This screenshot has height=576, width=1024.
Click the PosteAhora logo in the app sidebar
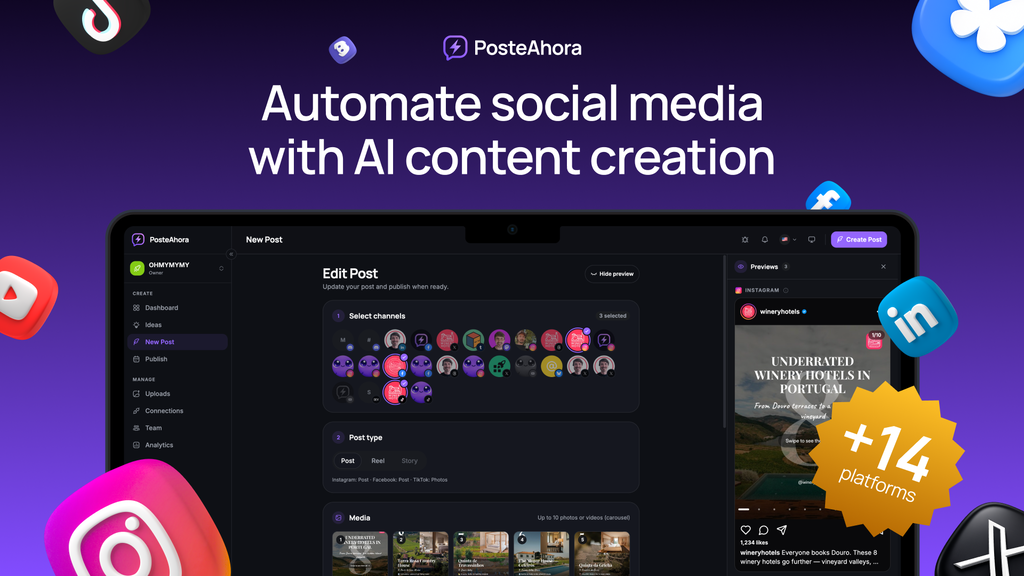[x=160, y=240]
